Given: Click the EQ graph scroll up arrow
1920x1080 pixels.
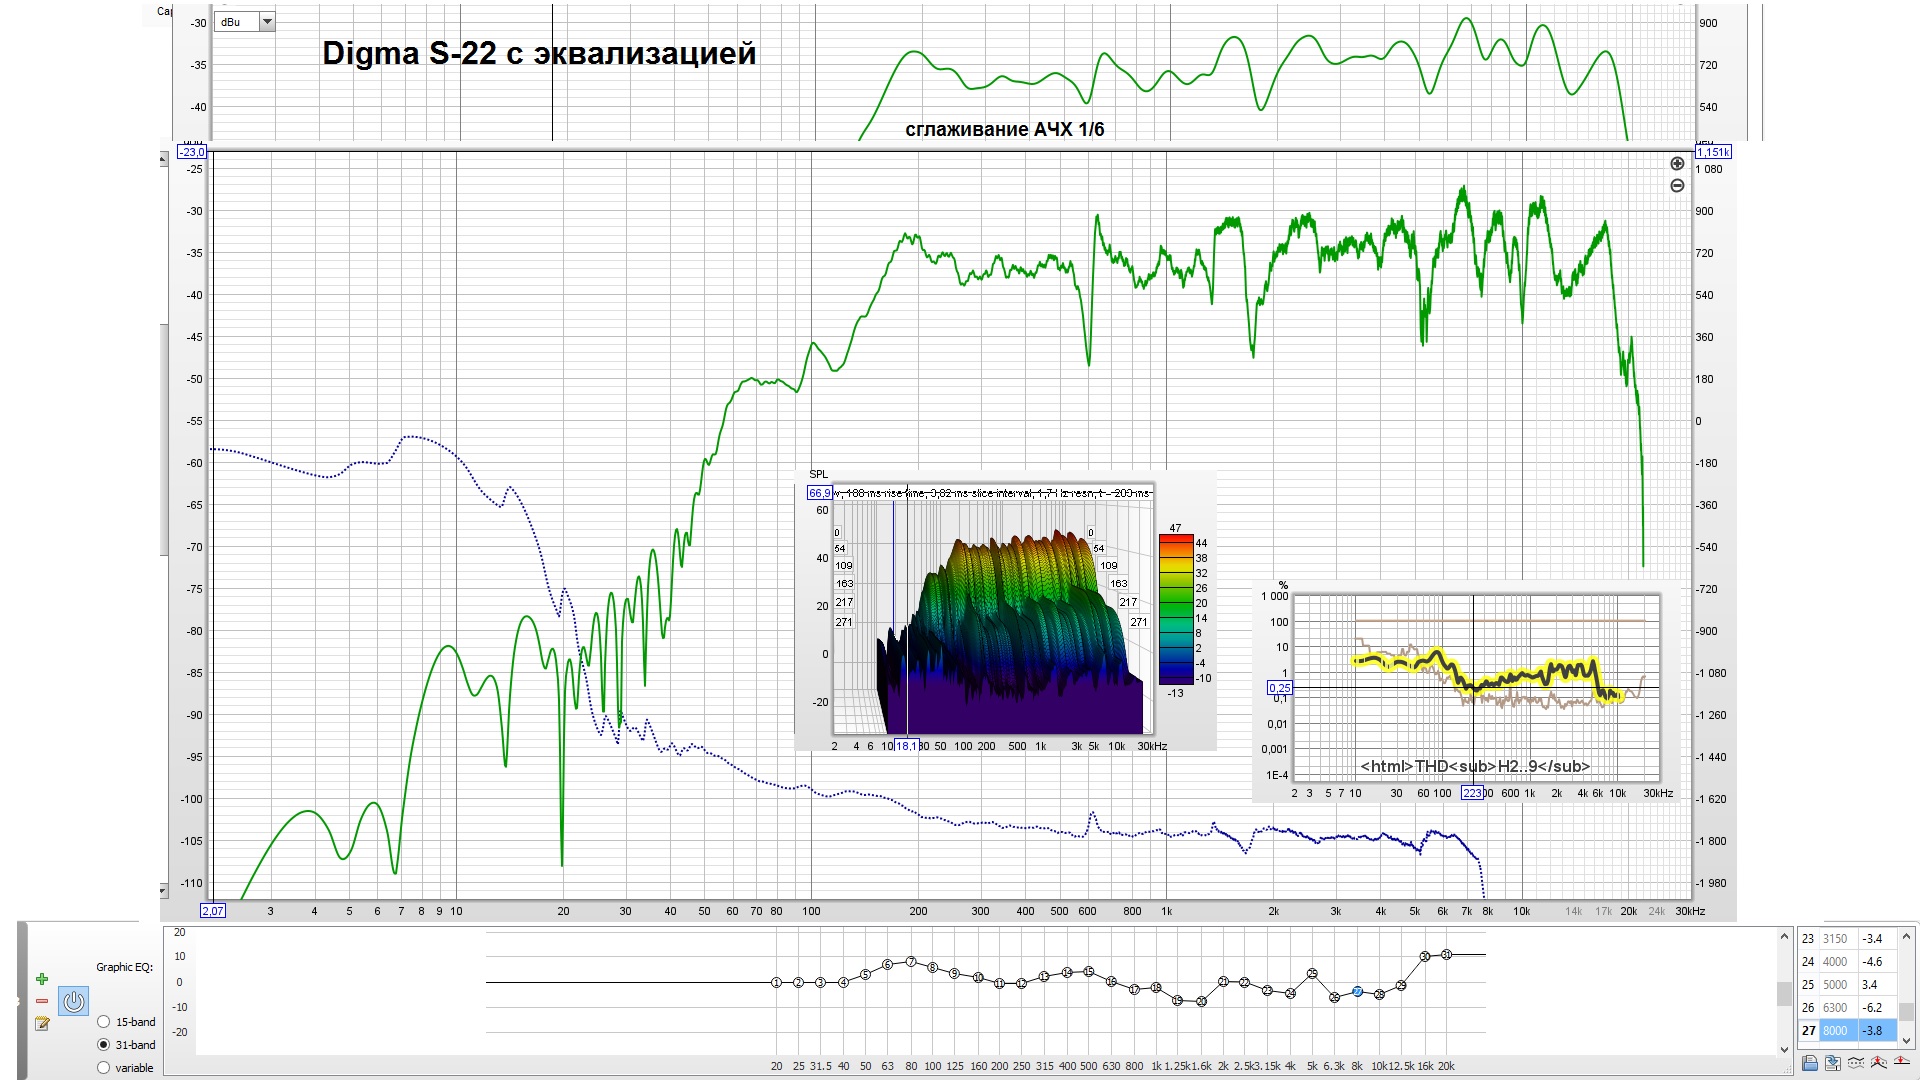Looking at the screenshot, I should pyautogui.click(x=1785, y=937).
